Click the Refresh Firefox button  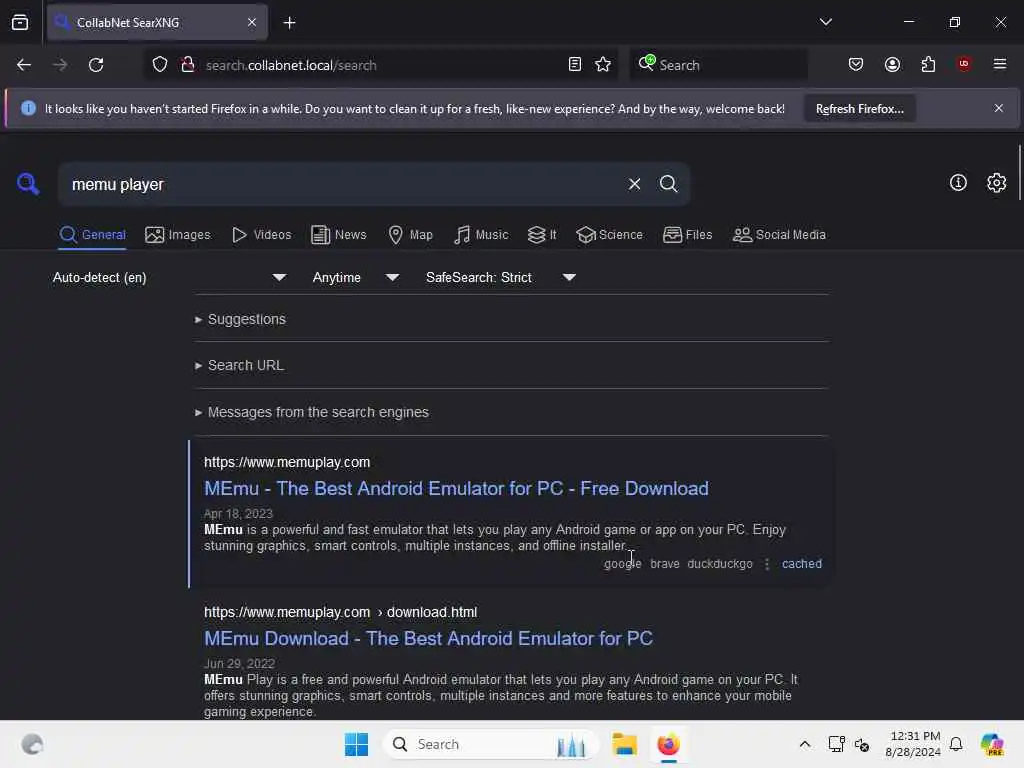tap(859, 109)
